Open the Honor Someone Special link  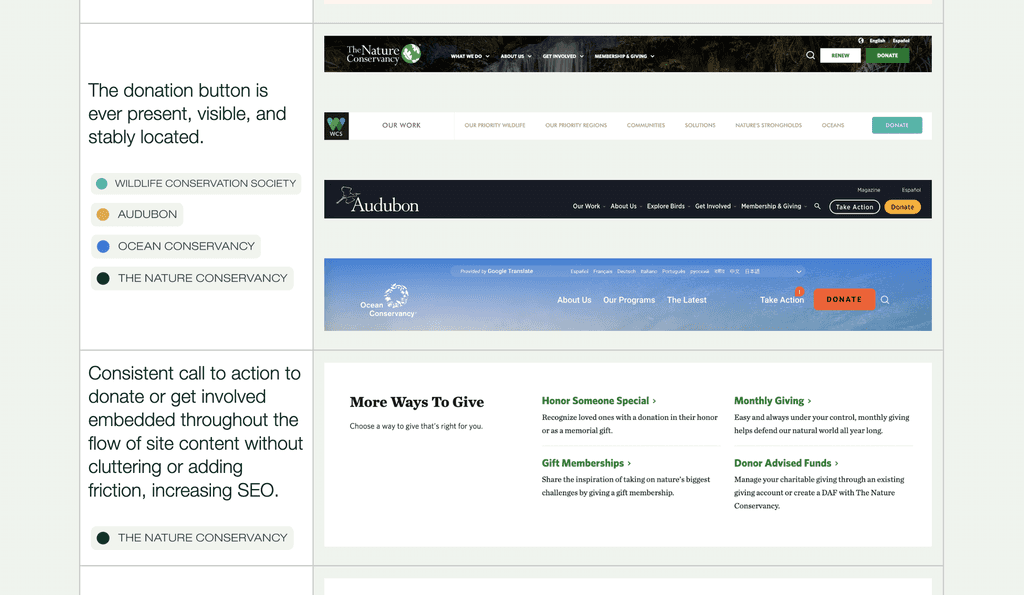click(x=599, y=401)
